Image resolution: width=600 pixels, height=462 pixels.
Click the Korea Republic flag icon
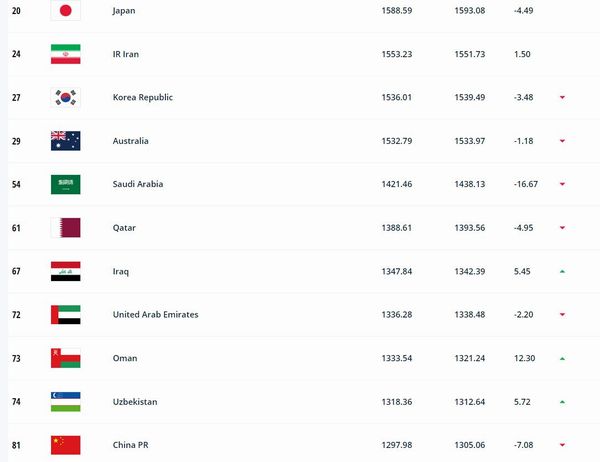tap(65, 98)
